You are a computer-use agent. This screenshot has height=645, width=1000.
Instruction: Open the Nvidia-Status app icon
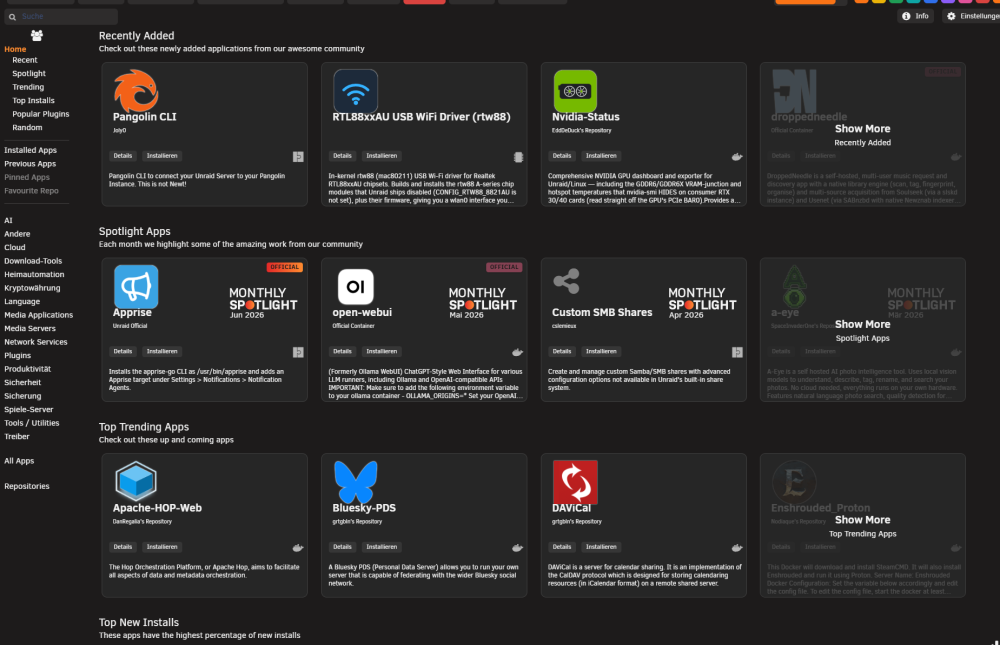(575, 91)
